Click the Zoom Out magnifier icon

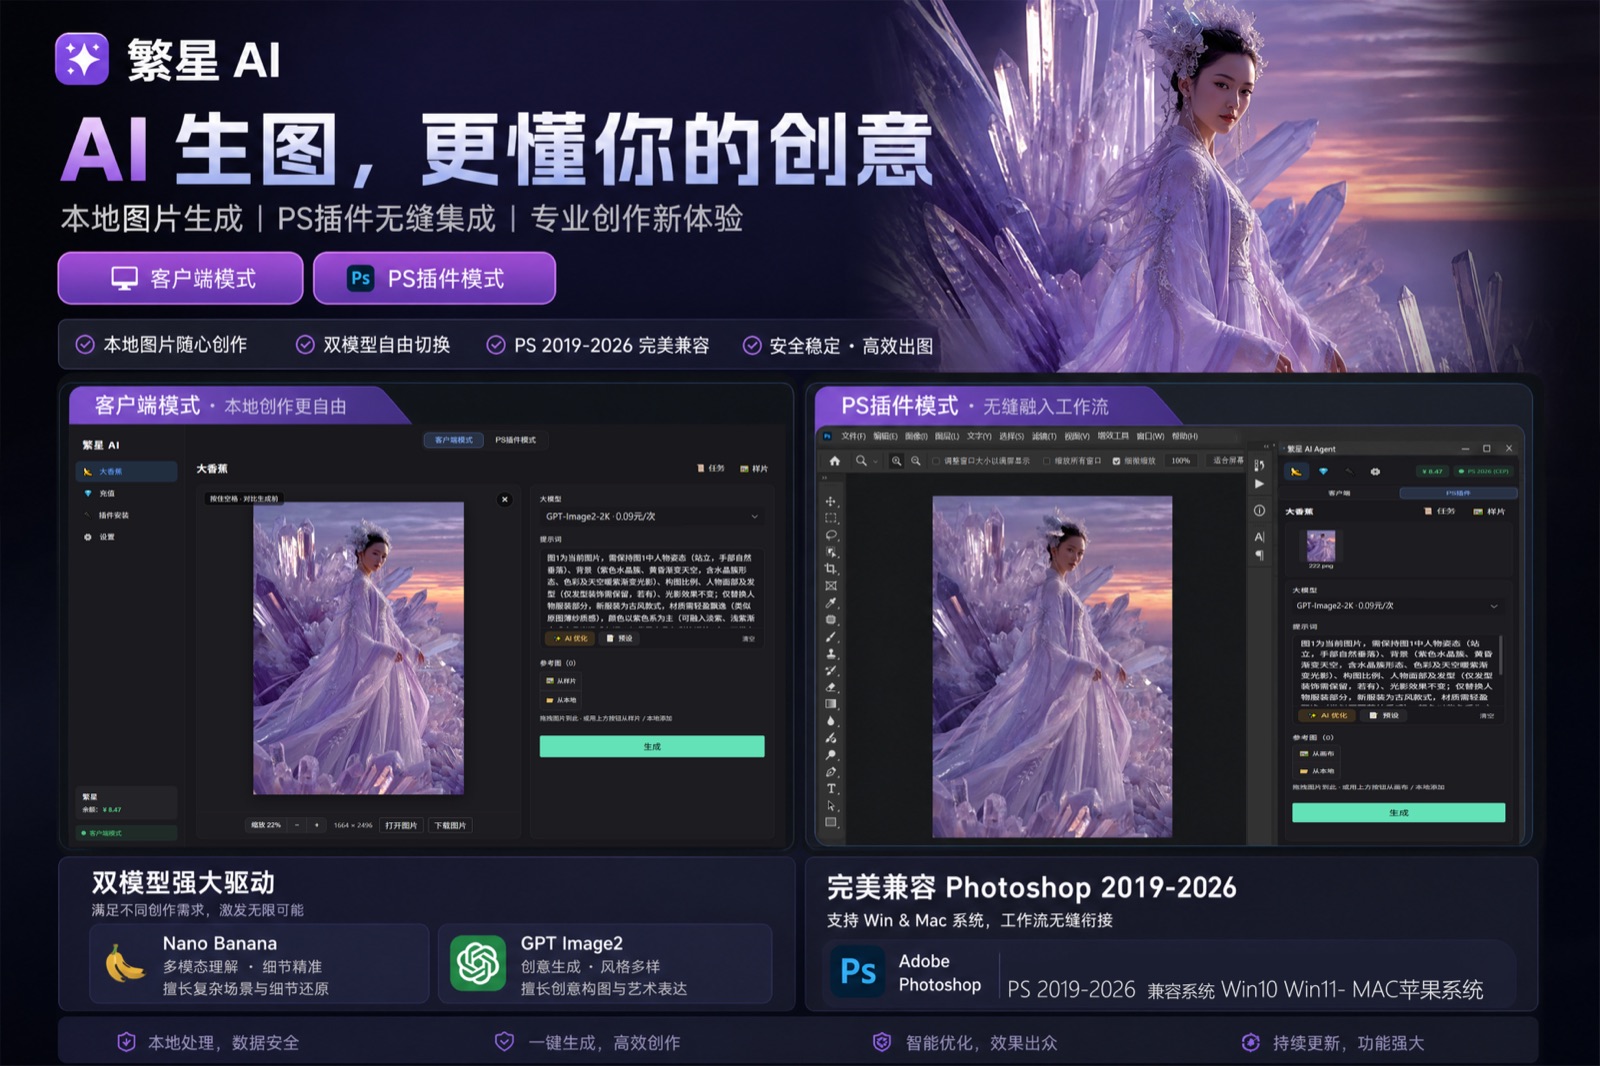916,461
